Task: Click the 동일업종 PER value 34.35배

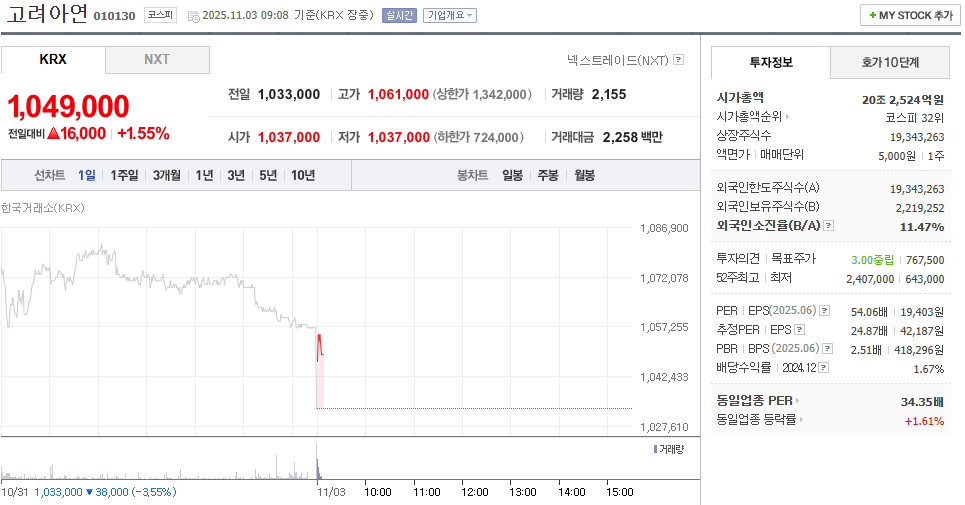Action: coord(922,402)
